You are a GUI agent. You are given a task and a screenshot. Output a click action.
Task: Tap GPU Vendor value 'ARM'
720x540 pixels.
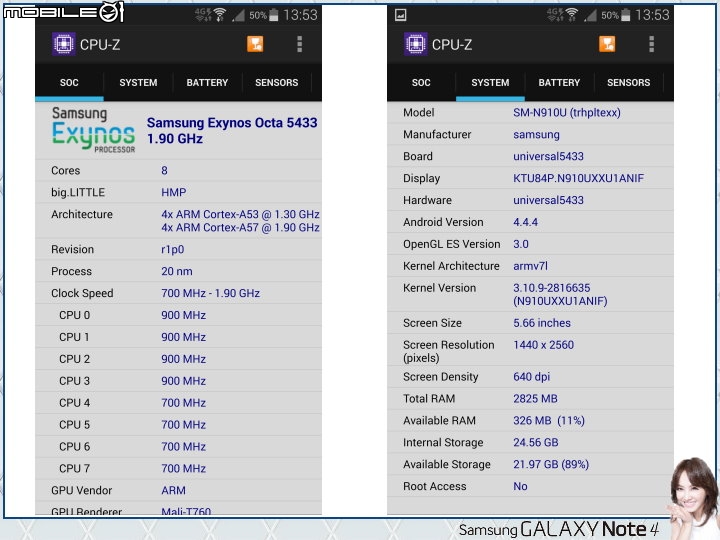tap(174, 490)
